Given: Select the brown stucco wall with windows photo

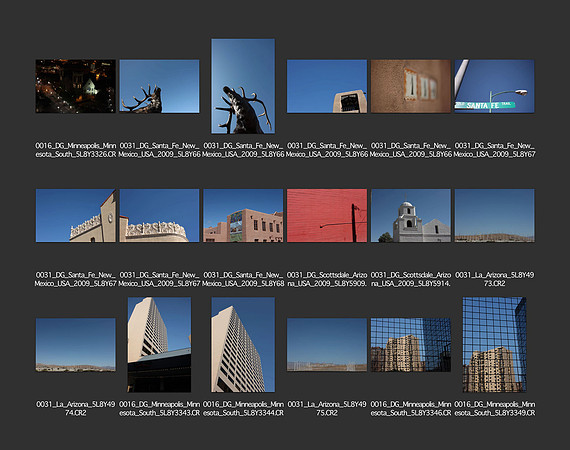Looking at the screenshot, I should click(x=411, y=86).
